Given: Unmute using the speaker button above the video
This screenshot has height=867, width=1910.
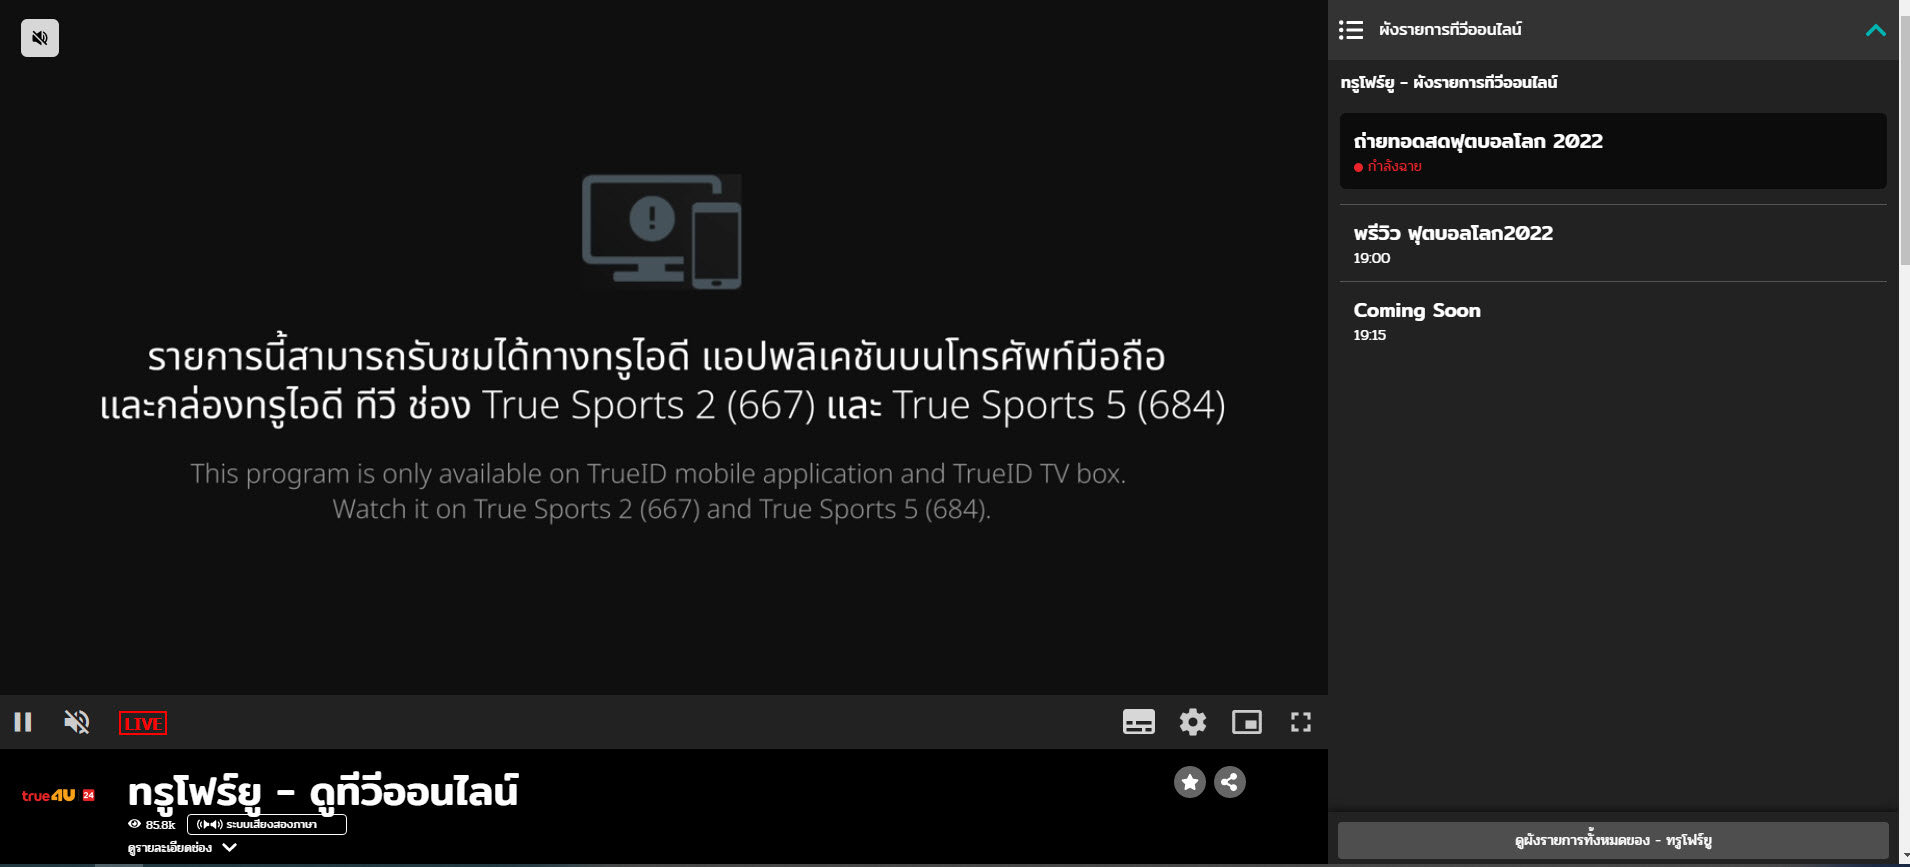Looking at the screenshot, I should [x=40, y=38].
